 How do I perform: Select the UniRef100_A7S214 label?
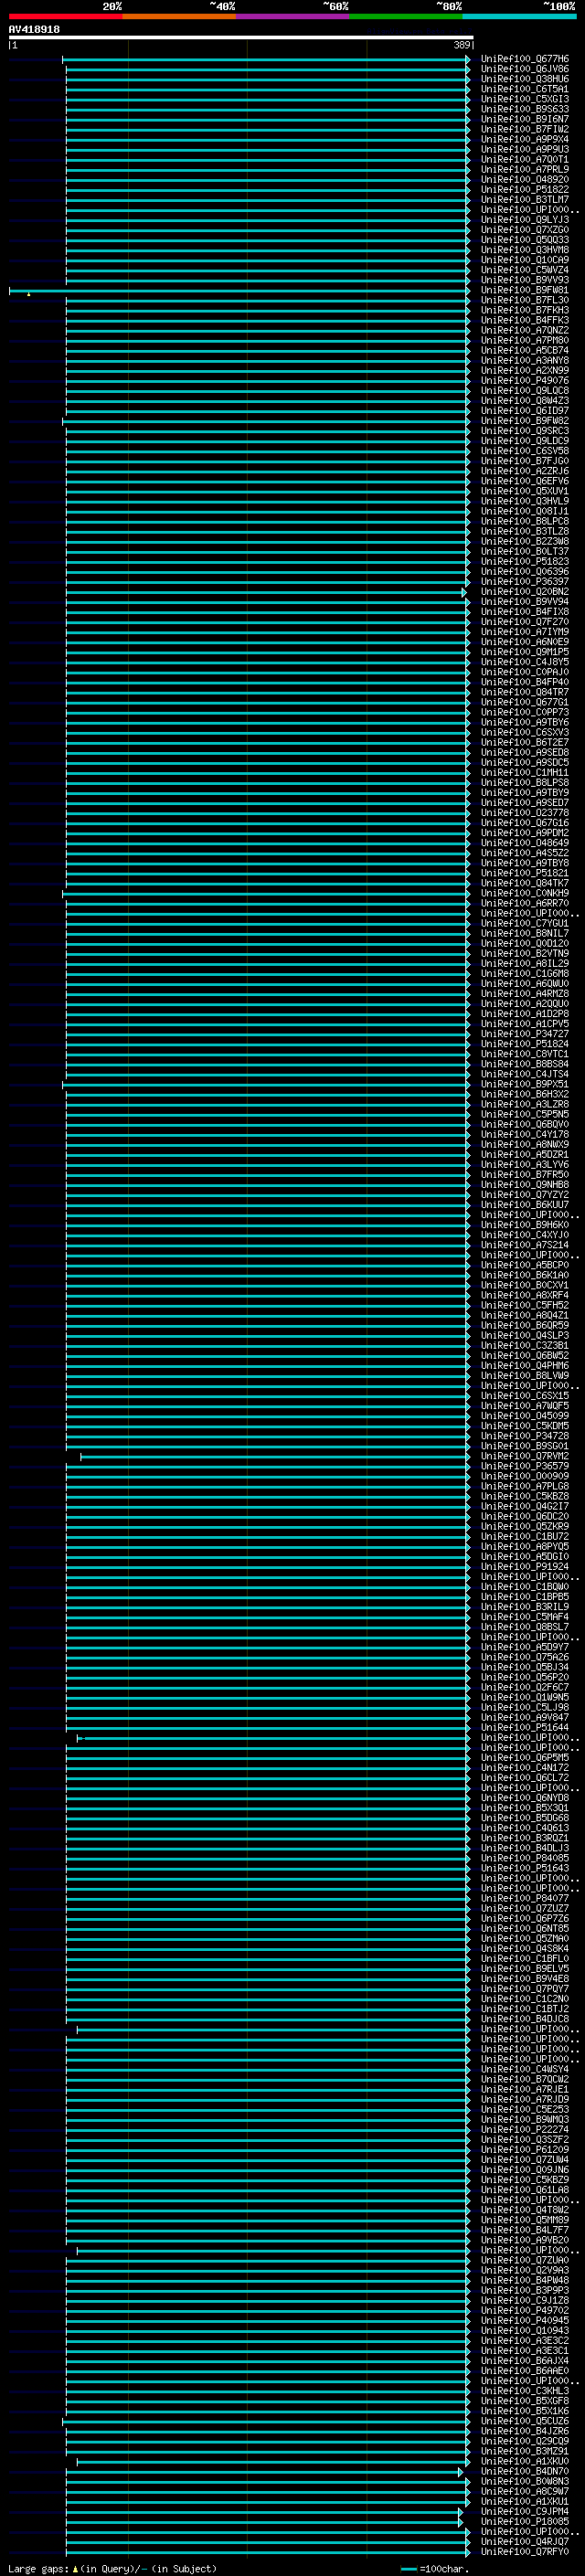525,1245
